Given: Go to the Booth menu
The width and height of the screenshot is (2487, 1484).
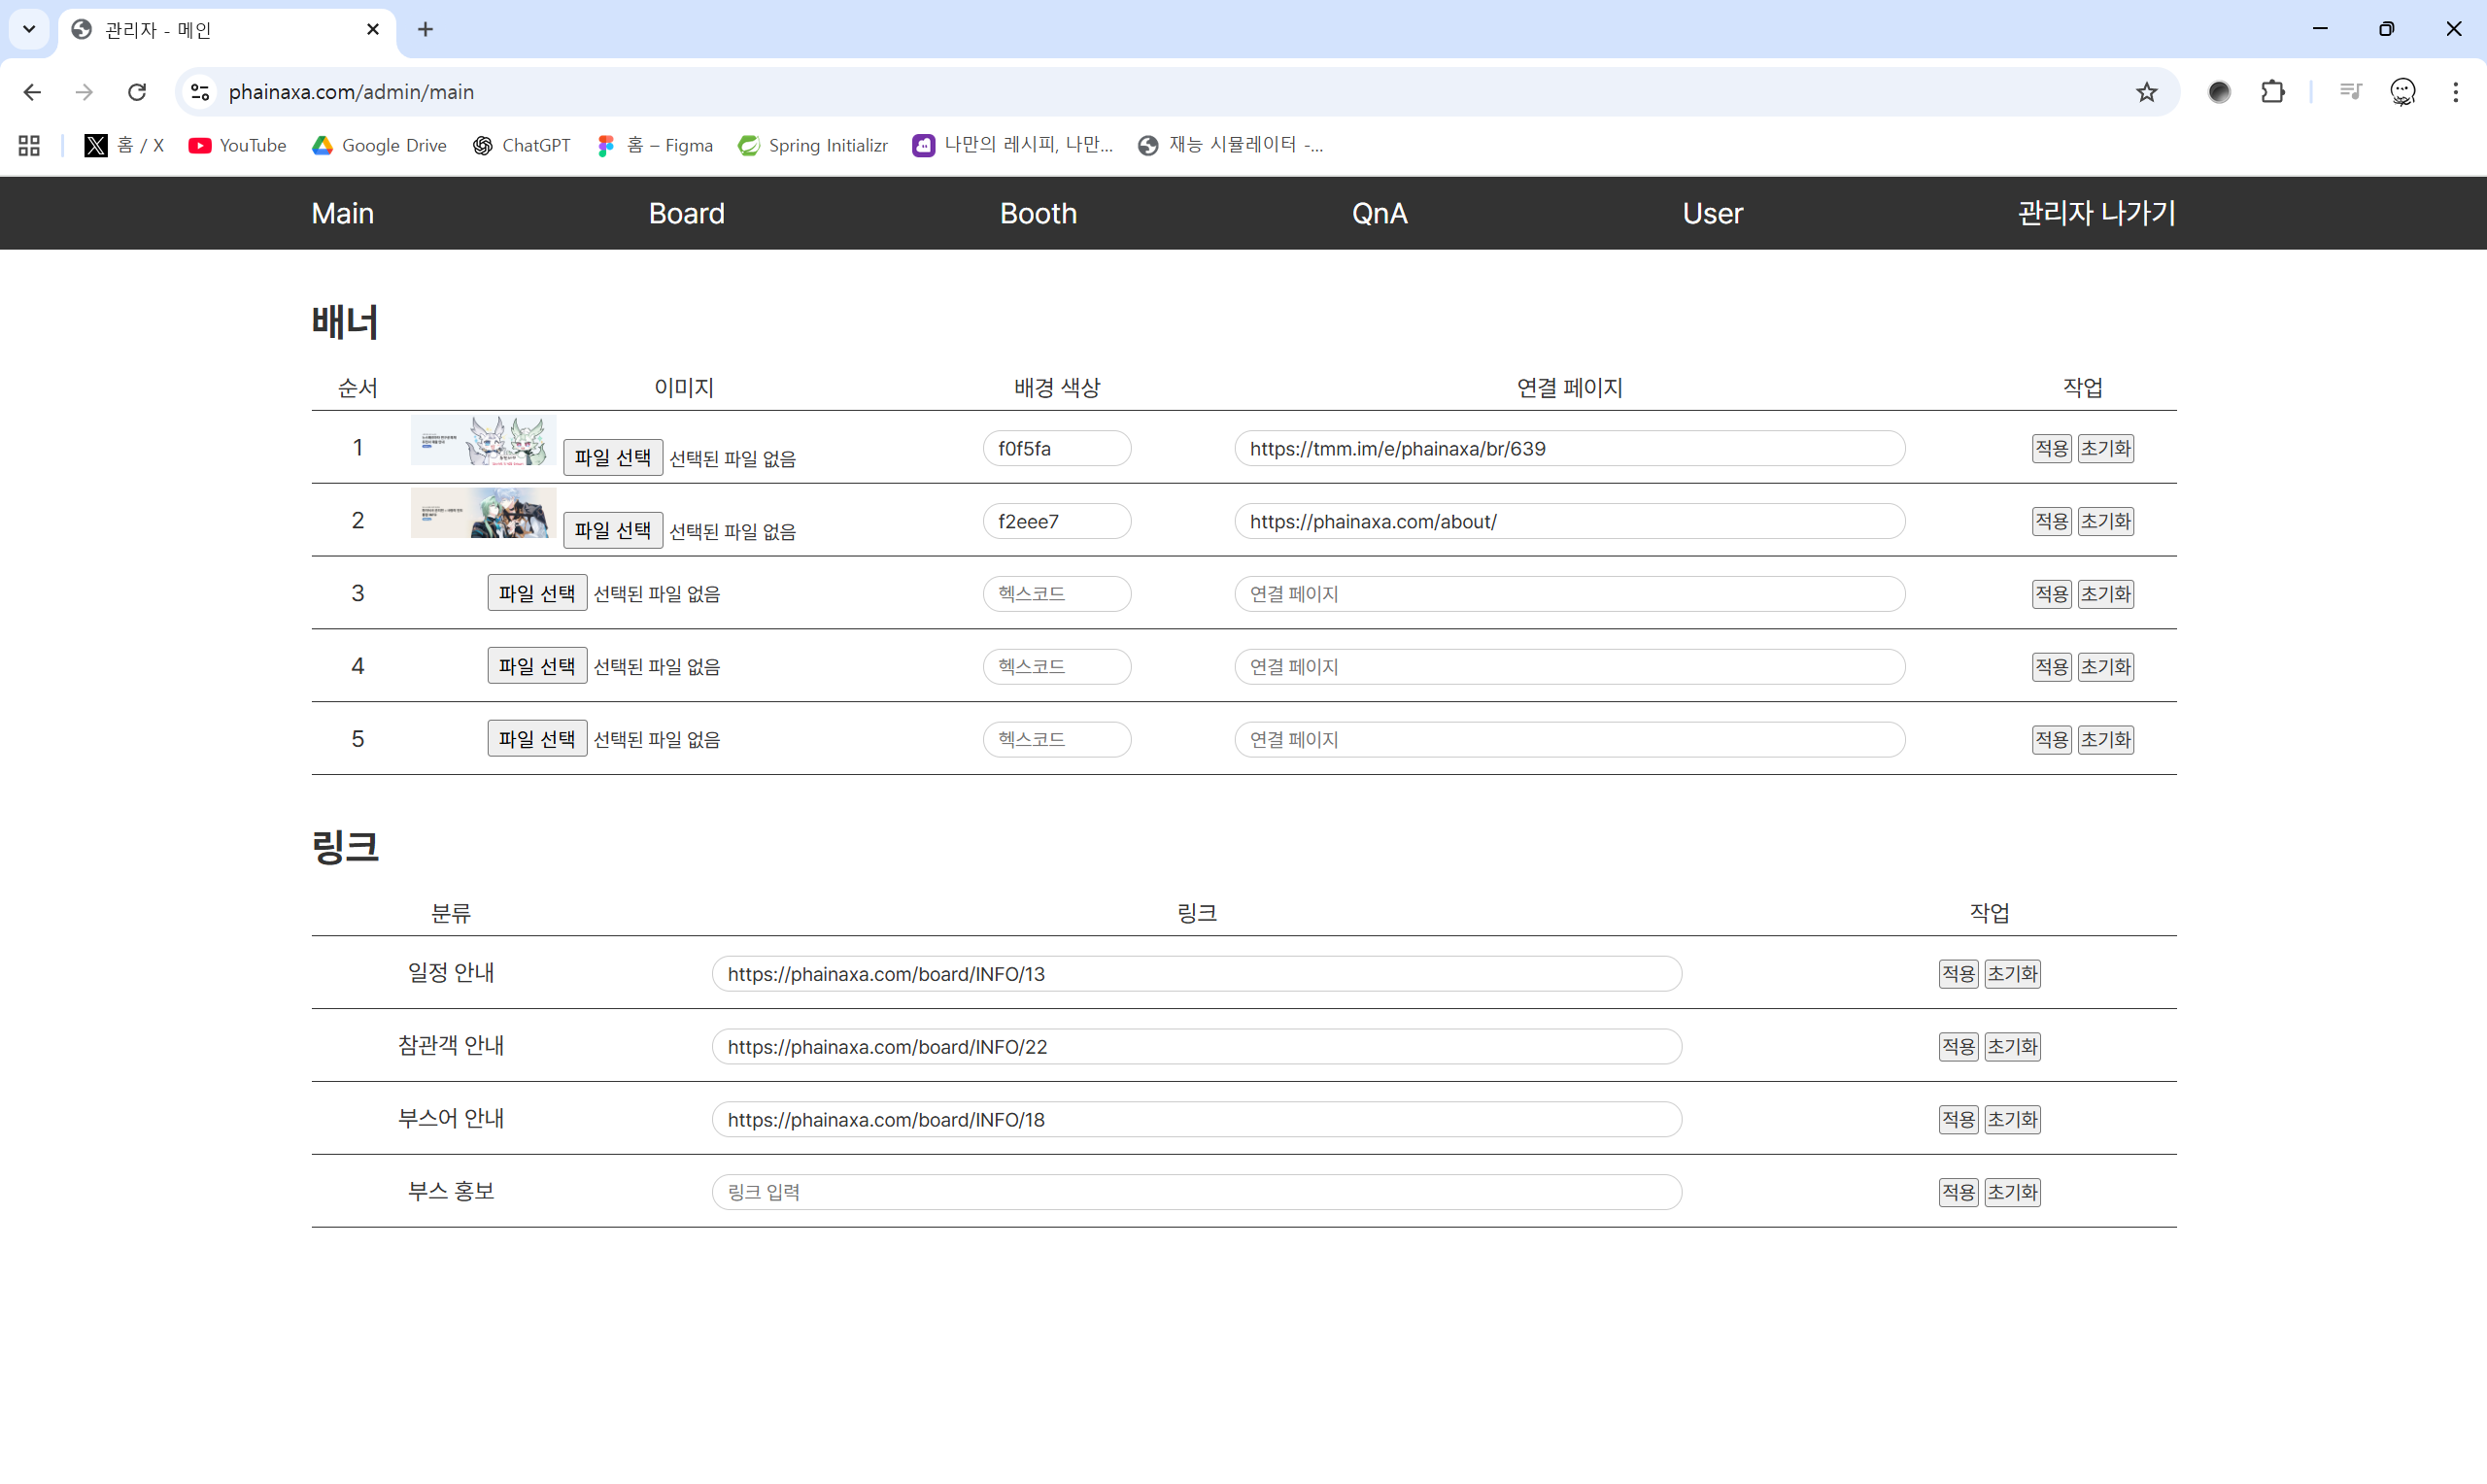Looking at the screenshot, I should pos(1038,213).
